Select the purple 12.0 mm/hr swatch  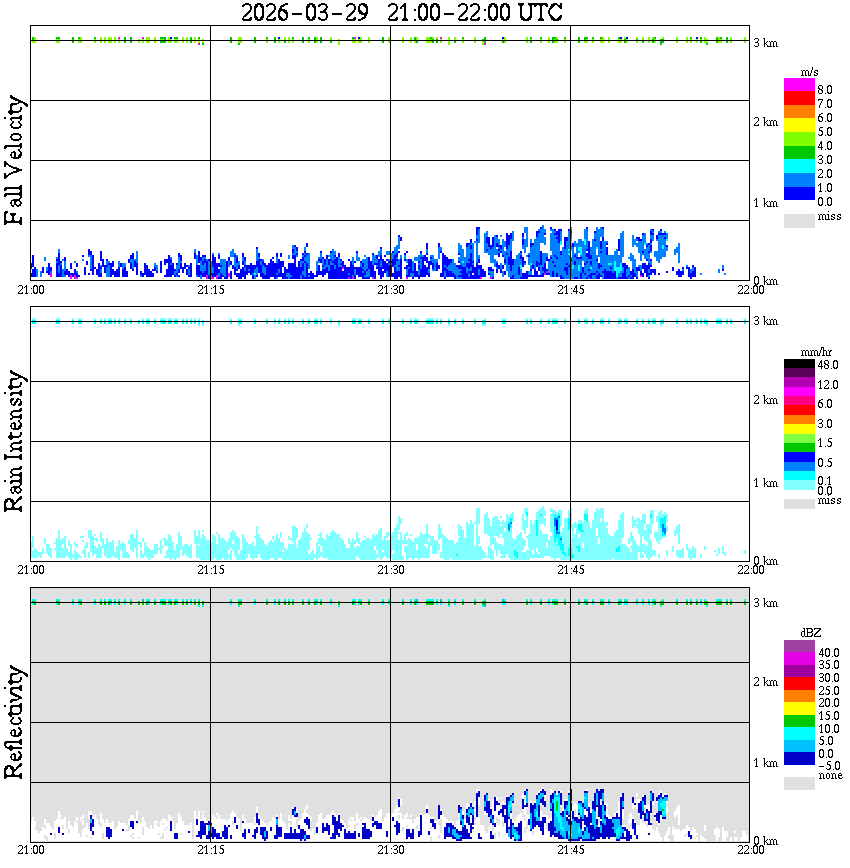click(799, 383)
